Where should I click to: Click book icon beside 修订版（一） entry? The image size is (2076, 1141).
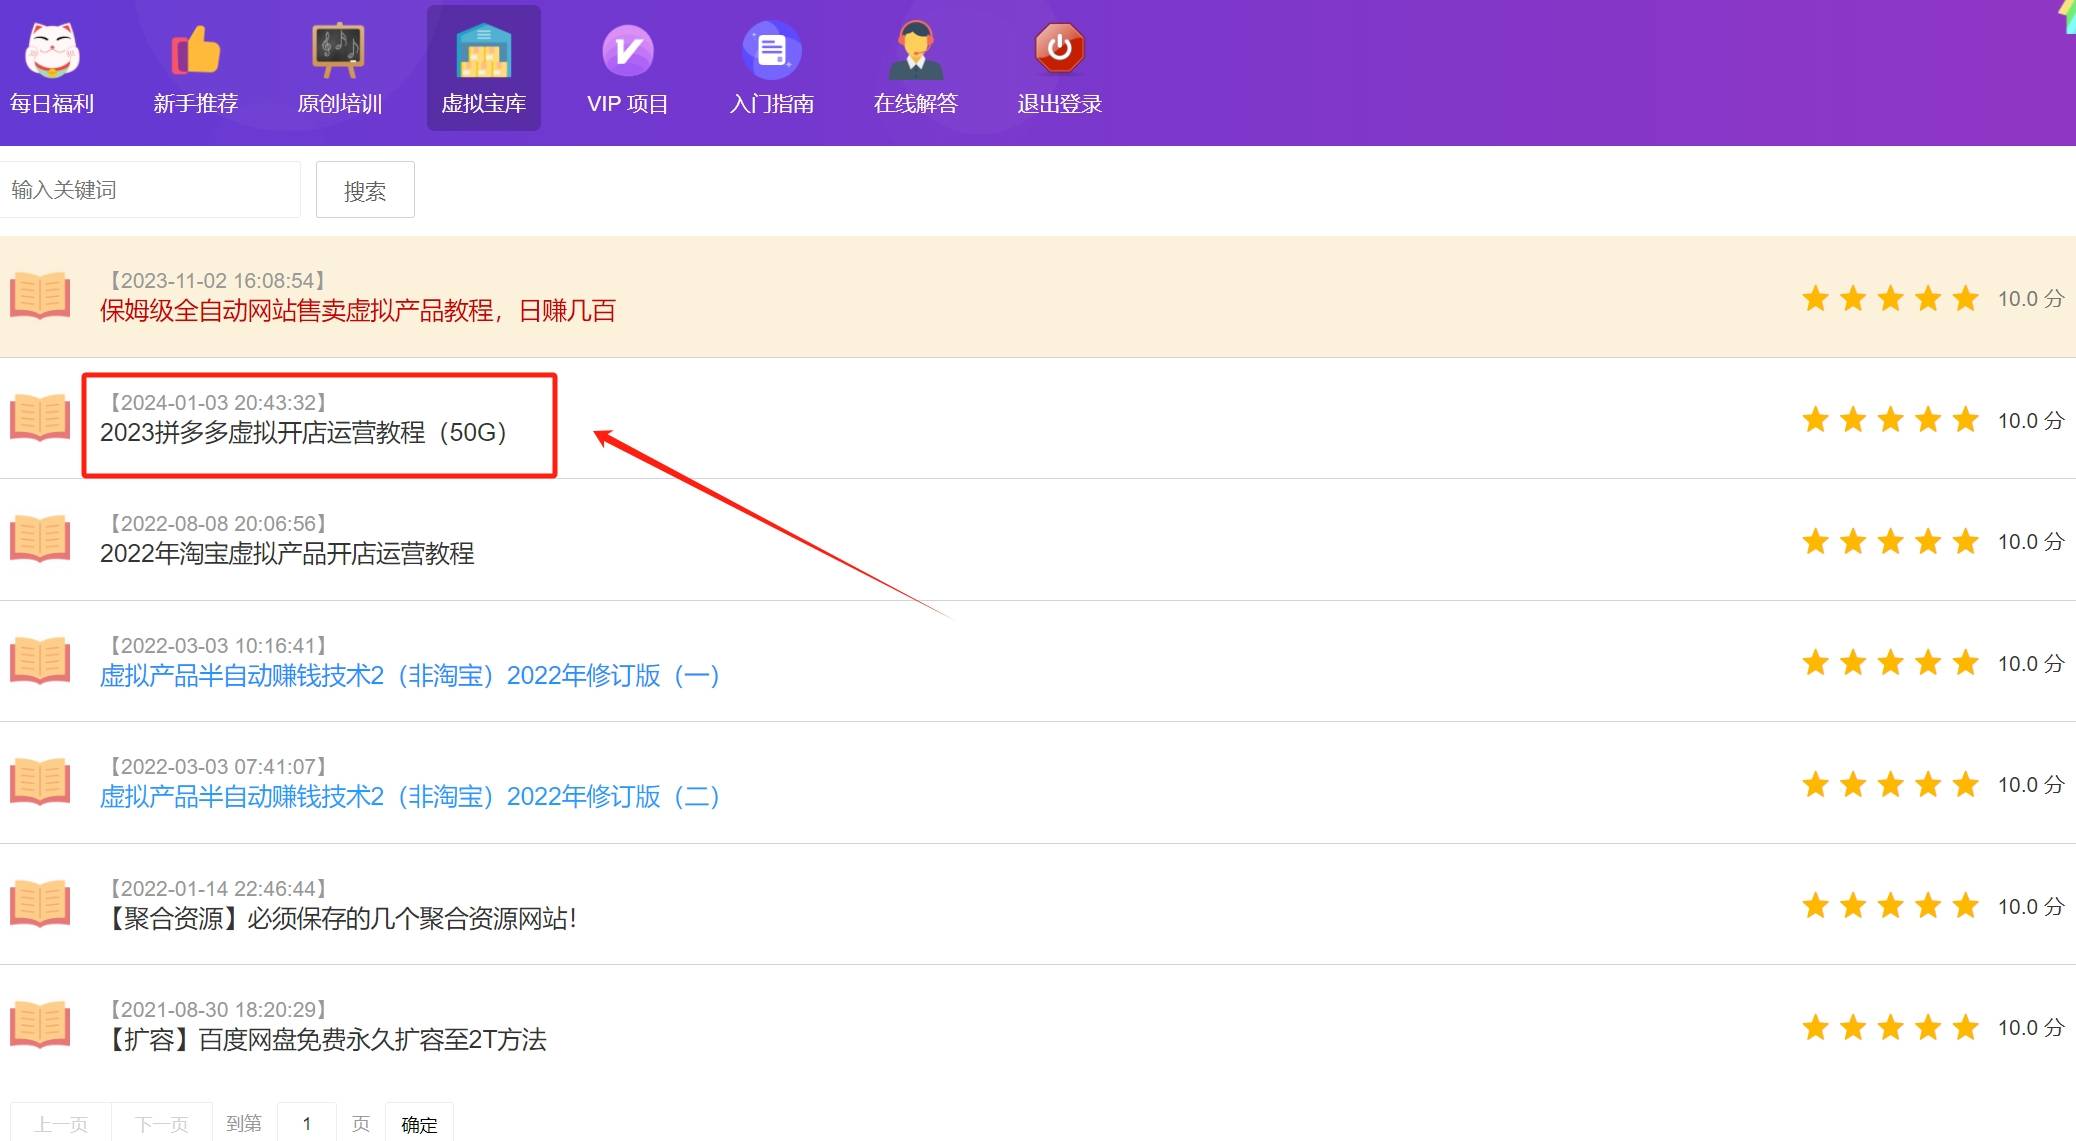click(40, 661)
